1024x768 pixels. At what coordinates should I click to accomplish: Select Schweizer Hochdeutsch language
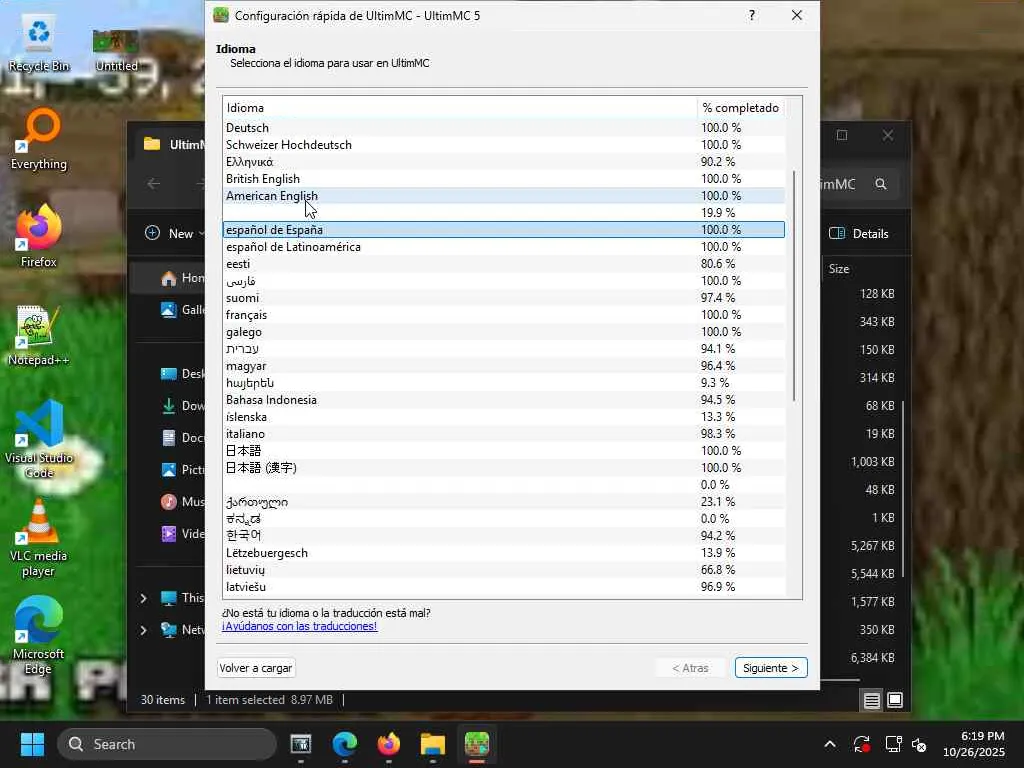pyautogui.click(x=504, y=144)
